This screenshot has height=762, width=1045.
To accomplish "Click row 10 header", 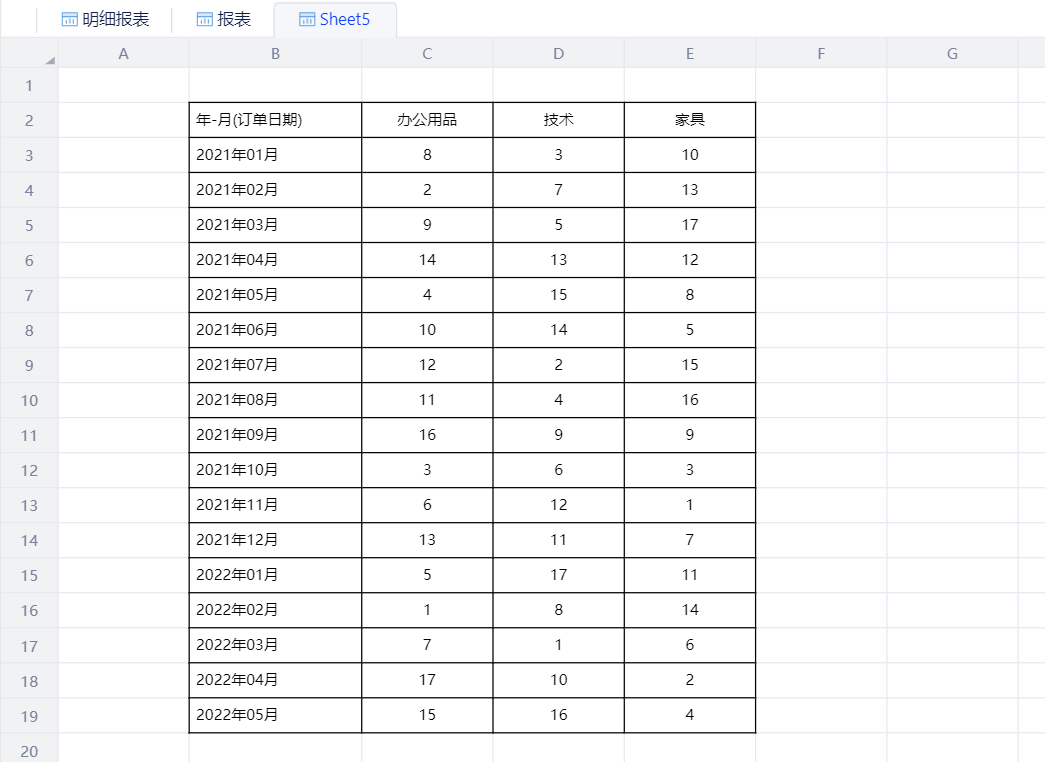I will point(29,400).
